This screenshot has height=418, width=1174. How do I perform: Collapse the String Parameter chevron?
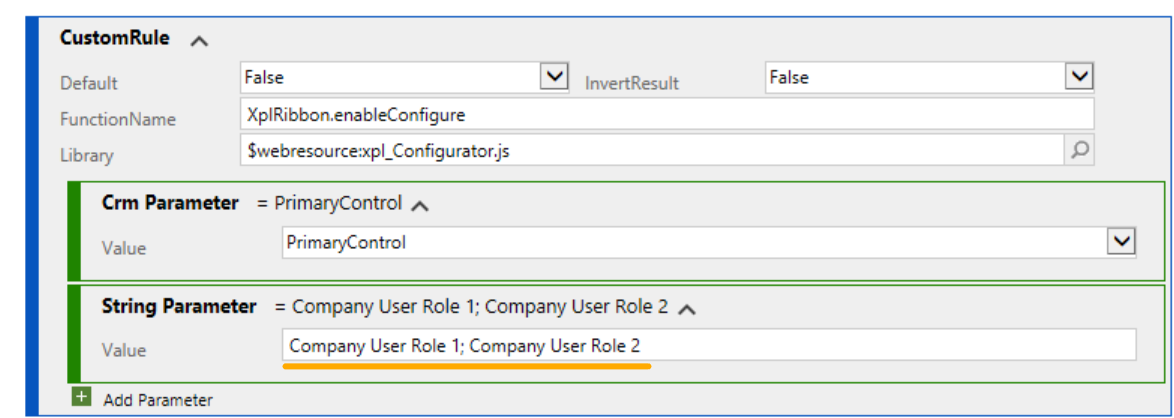pos(687,309)
